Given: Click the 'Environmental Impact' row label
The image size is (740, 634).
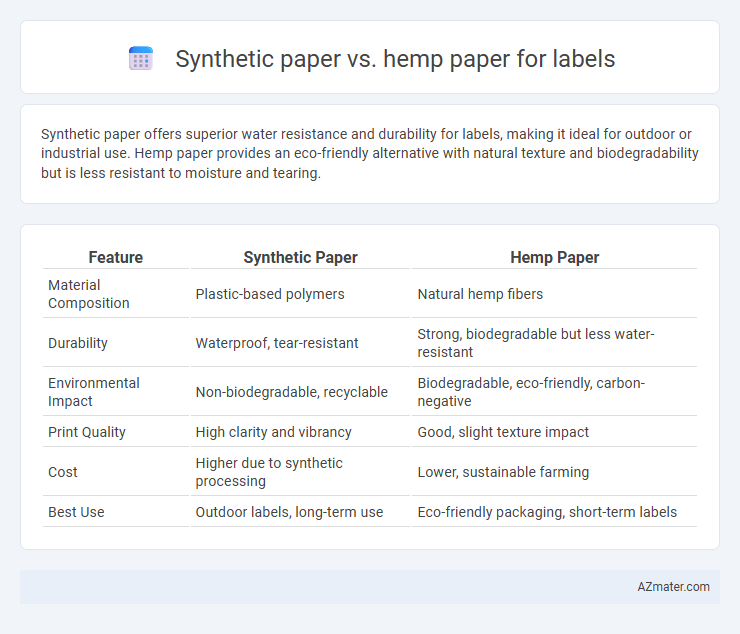Looking at the screenshot, I should [x=116, y=392].
